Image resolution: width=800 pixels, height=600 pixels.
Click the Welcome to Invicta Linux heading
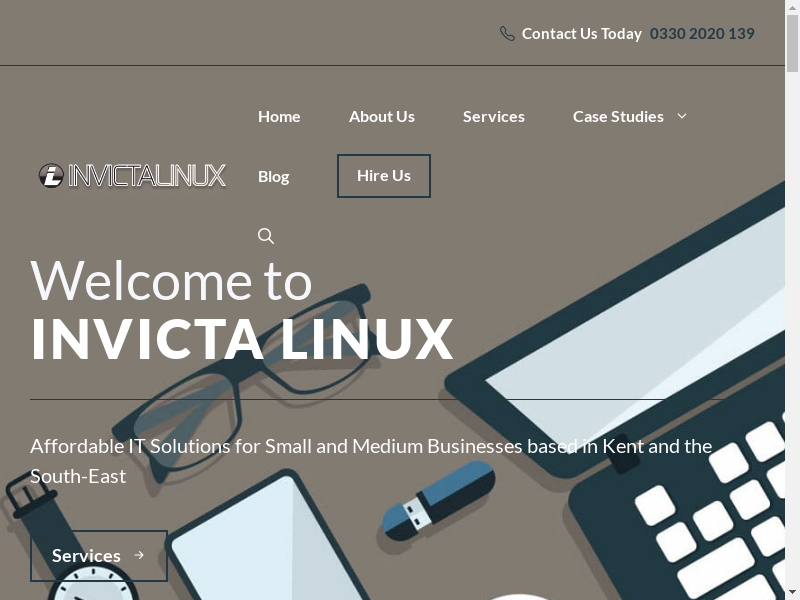coord(242,310)
